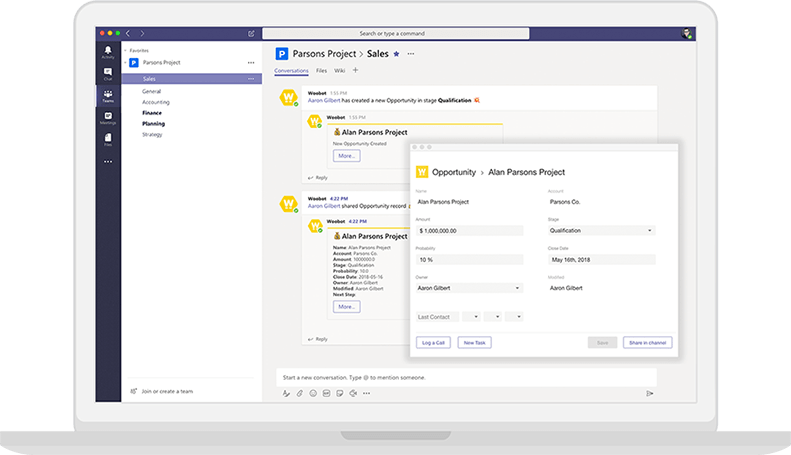The image size is (791, 455).
Task: Open Sales channel row more options
Action: (x=251, y=79)
